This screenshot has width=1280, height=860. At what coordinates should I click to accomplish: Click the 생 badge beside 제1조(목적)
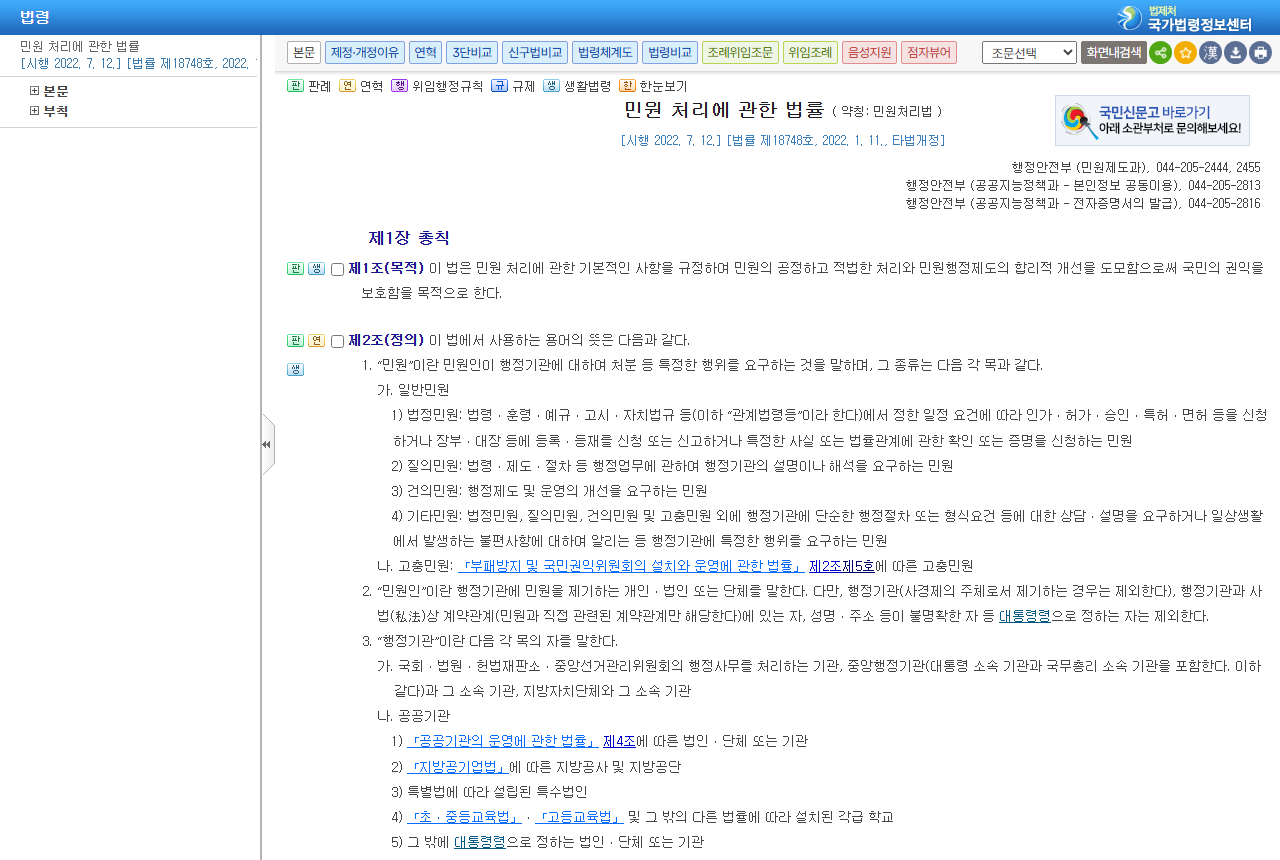click(316, 269)
